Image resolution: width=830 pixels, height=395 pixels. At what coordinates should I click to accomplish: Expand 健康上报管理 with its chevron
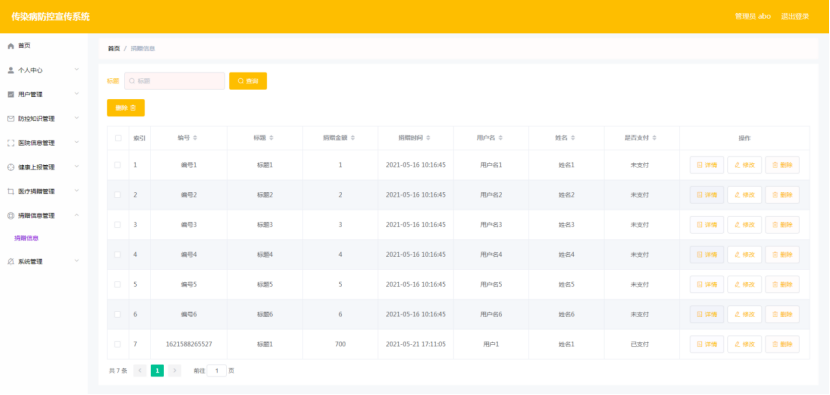click(x=77, y=167)
